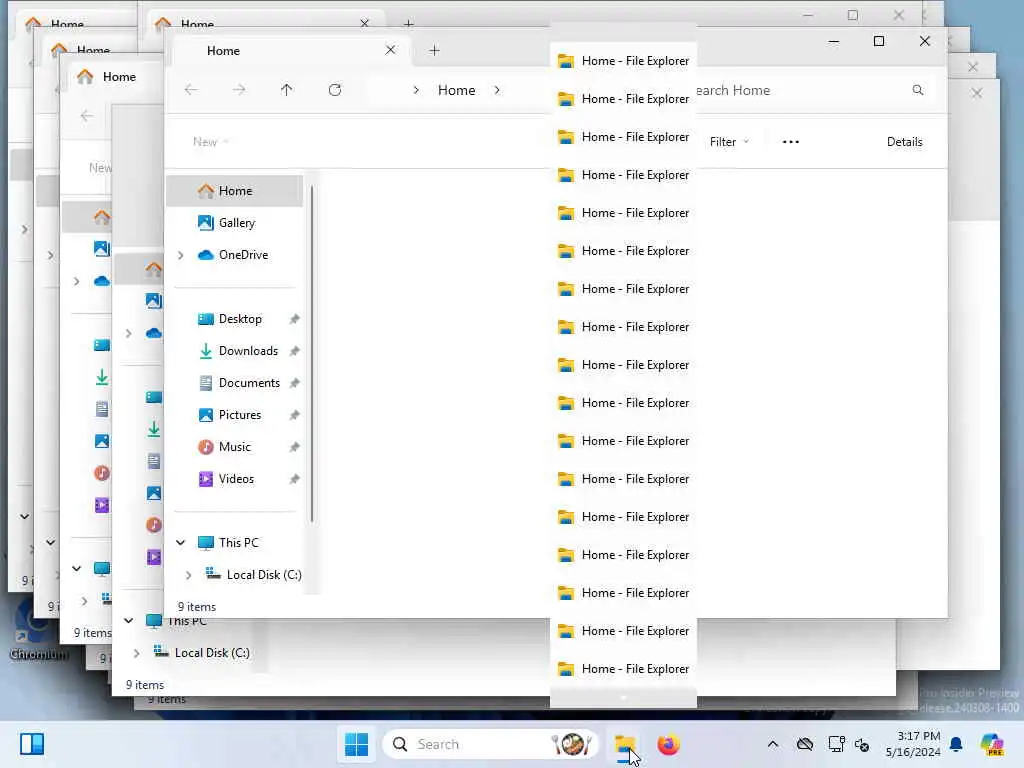This screenshot has height=768, width=1024.
Task: Select This PC in the front navigation pane
Action: coord(238,542)
